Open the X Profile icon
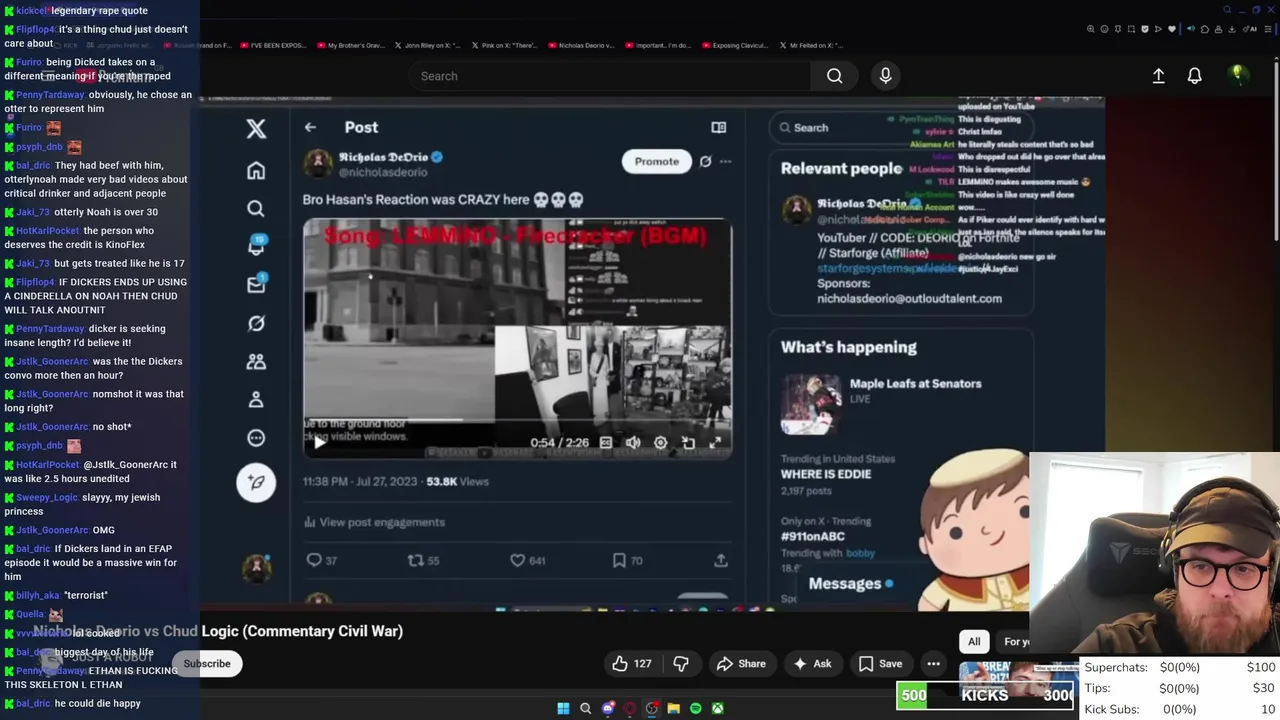Viewport: 1280px width, 720px height. click(256, 399)
